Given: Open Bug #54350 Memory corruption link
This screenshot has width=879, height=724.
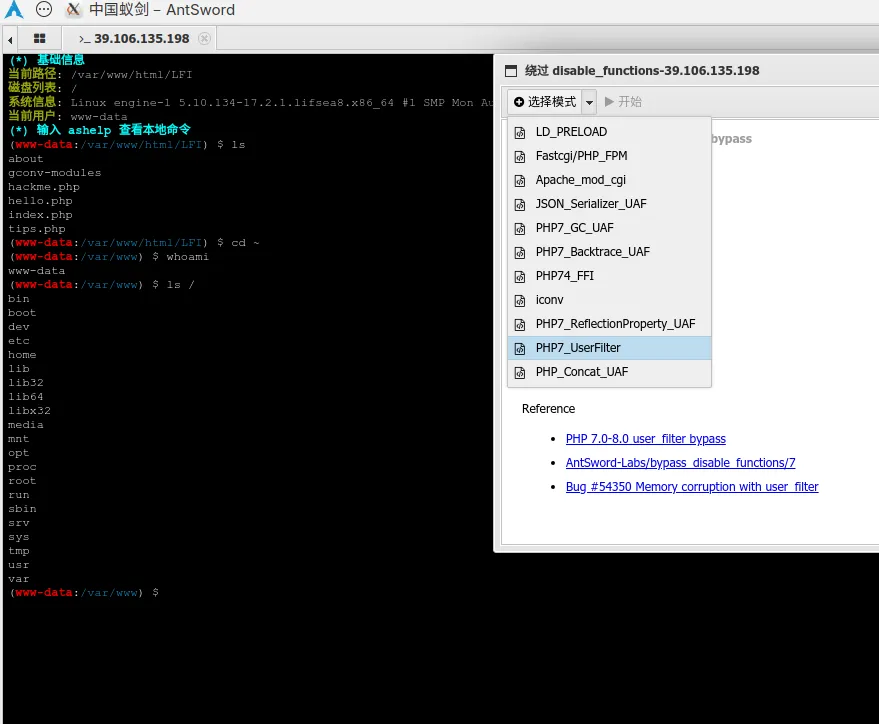Looking at the screenshot, I should pyautogui.click(x=692, y=487).
